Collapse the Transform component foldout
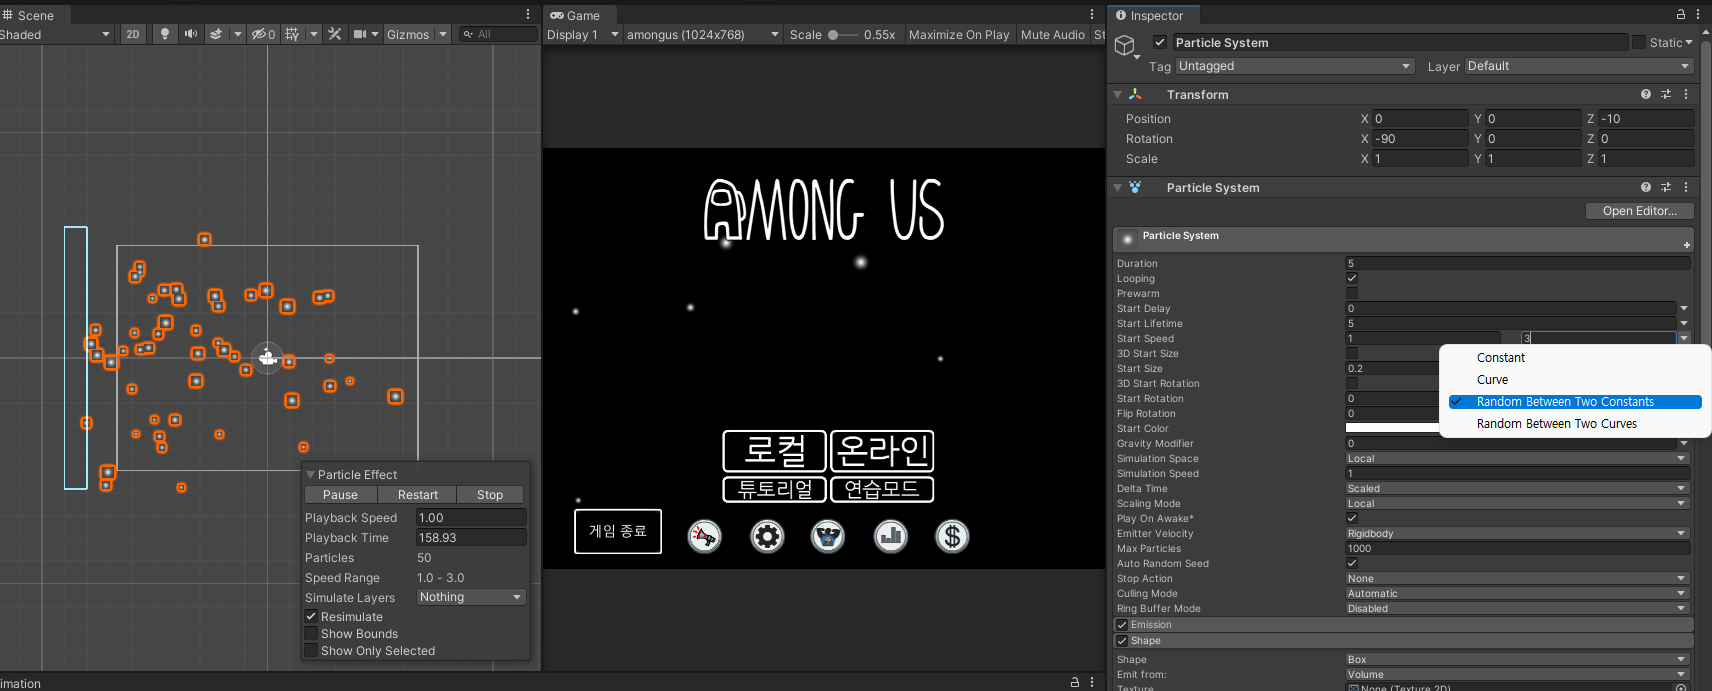This screenshot has height=691, width=1712. click(x=1118, y=94)
